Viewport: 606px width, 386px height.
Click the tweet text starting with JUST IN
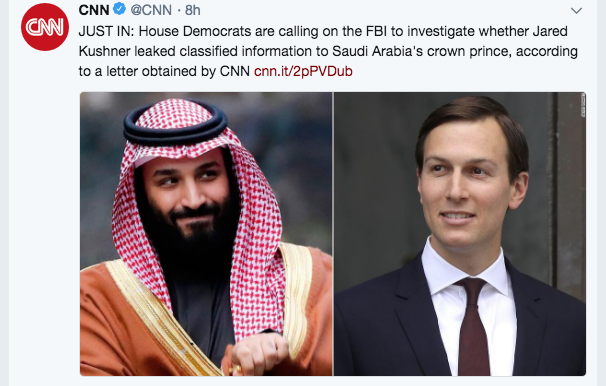[x=328, y=51]
